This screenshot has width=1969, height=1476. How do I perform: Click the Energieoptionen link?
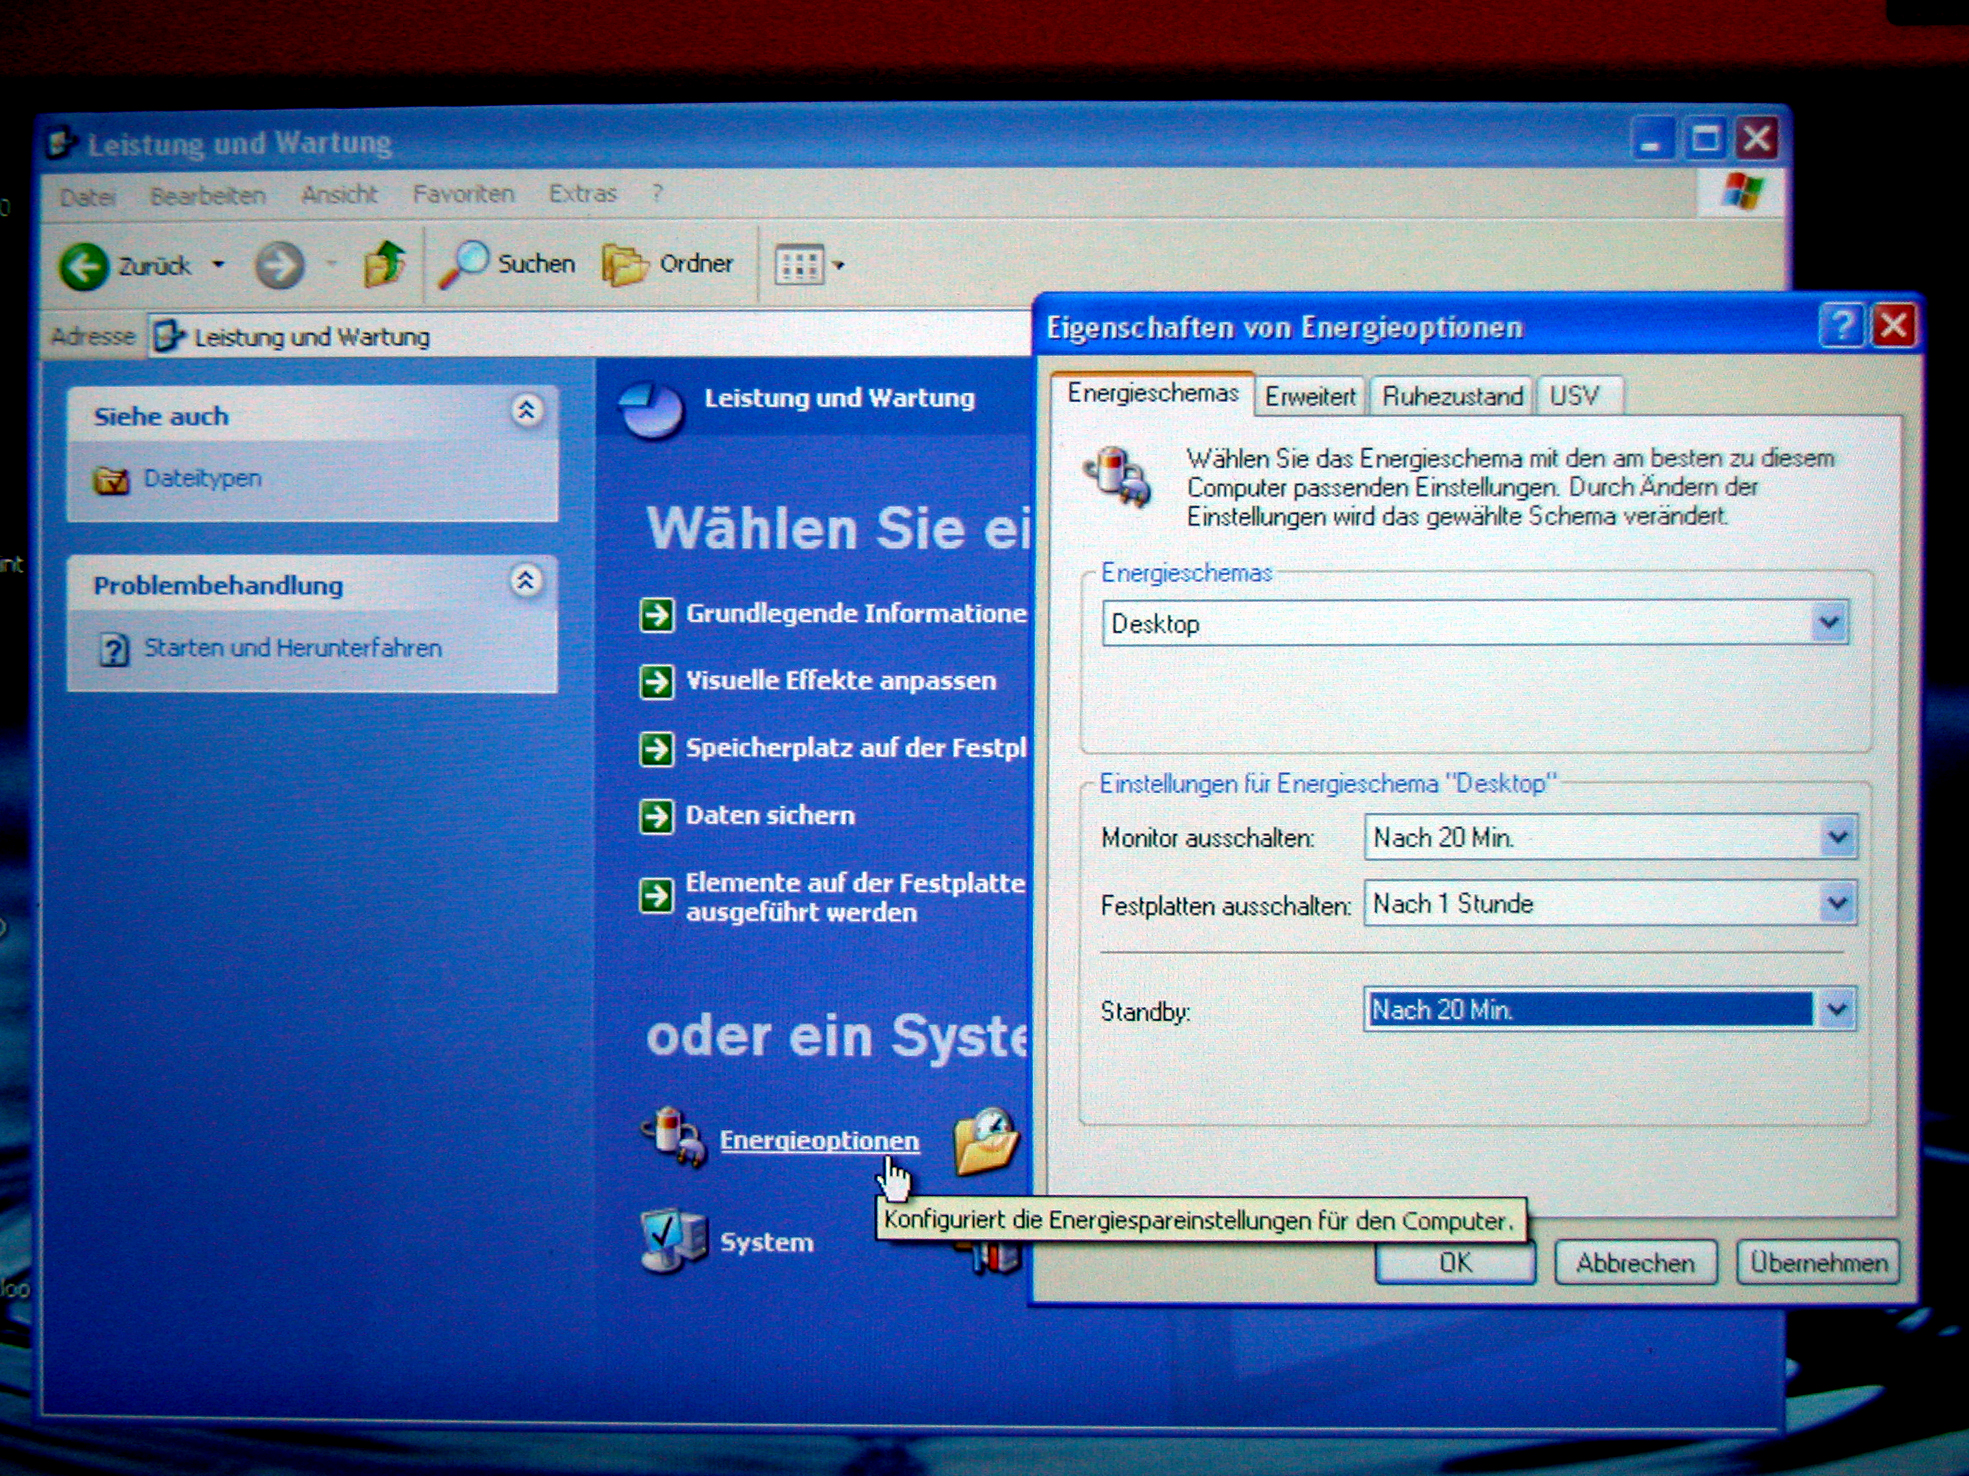pos(819,1140)
